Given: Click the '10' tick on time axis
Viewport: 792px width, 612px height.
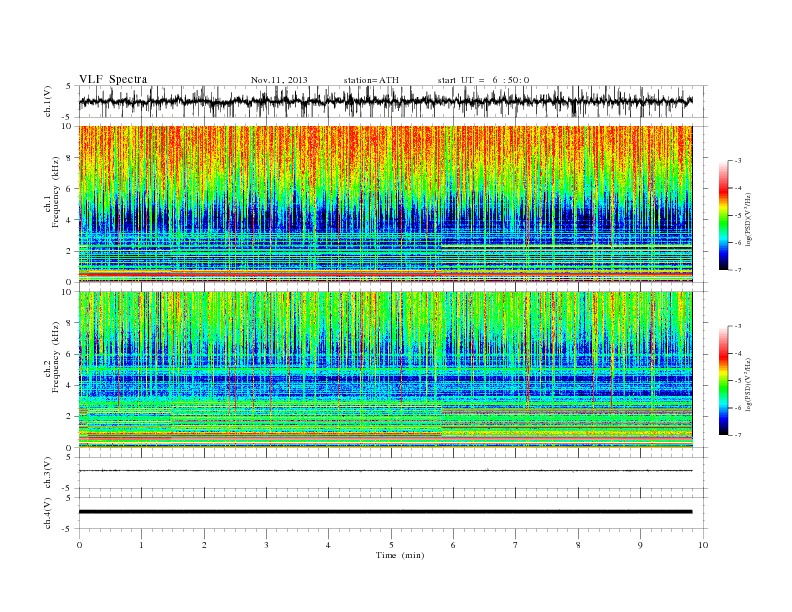Looking at the screenshot, I should pos(703,545).
